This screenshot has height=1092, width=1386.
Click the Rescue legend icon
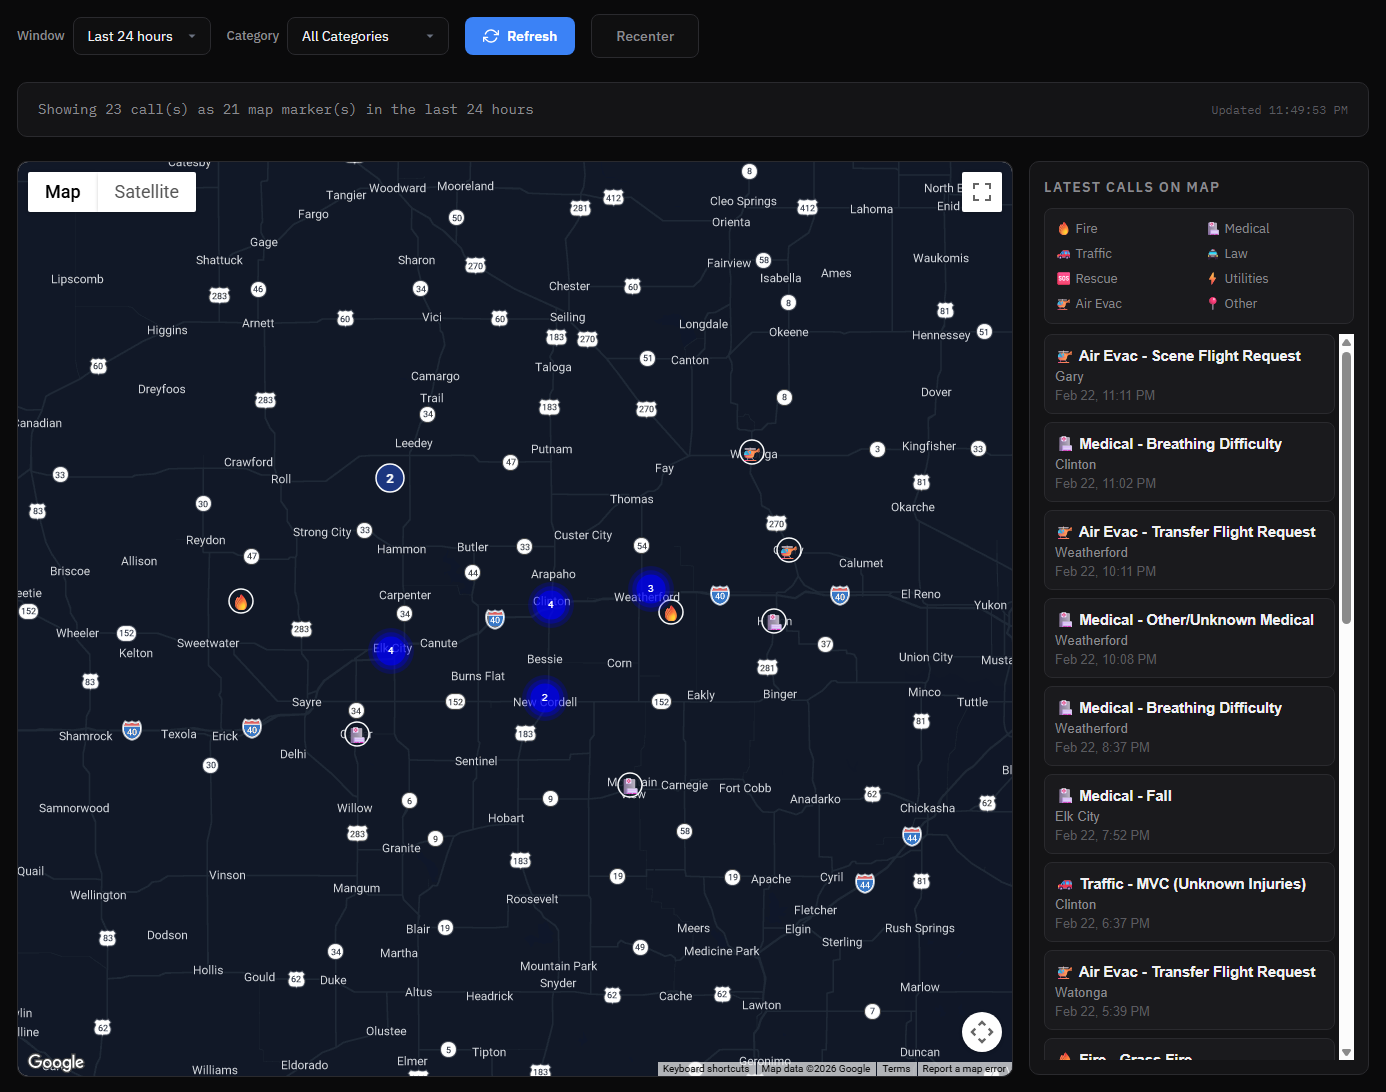coord(1063,278)
